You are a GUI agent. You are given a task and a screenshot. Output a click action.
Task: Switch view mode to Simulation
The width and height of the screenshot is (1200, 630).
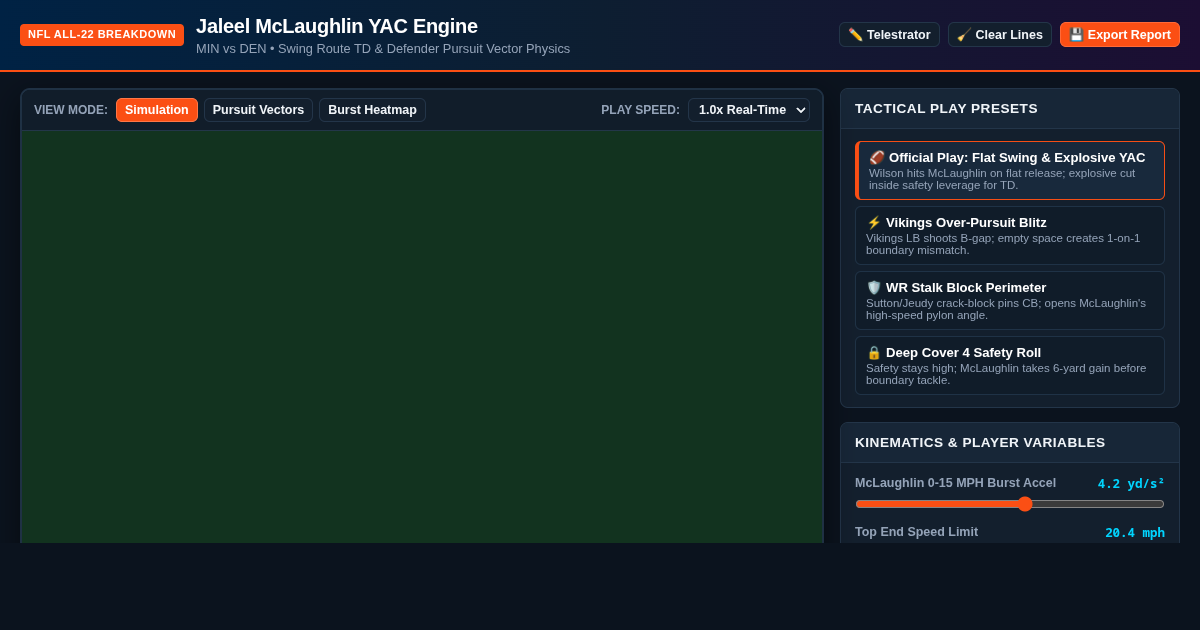click(157, 110)
